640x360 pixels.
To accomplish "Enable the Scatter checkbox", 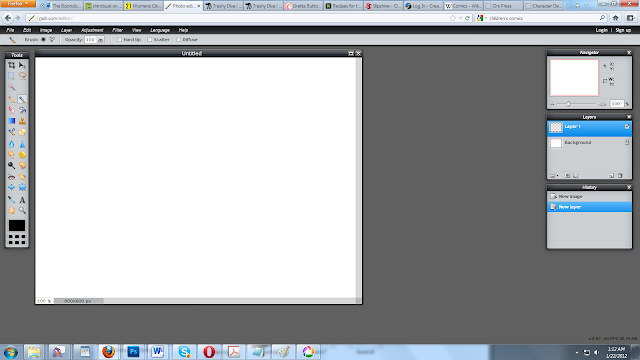I will tap(150, 40).
